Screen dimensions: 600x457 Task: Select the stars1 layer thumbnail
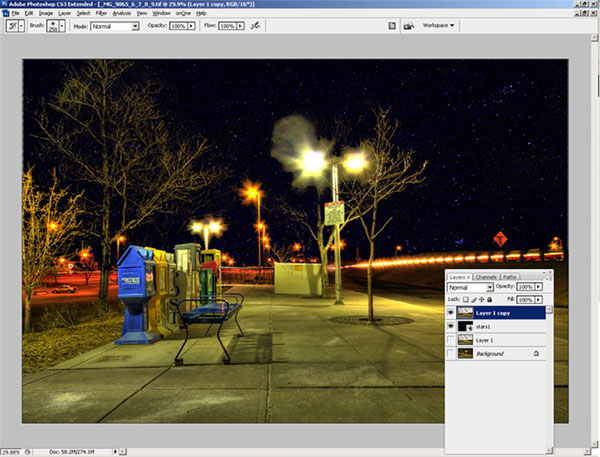click(x=465, y=326)
